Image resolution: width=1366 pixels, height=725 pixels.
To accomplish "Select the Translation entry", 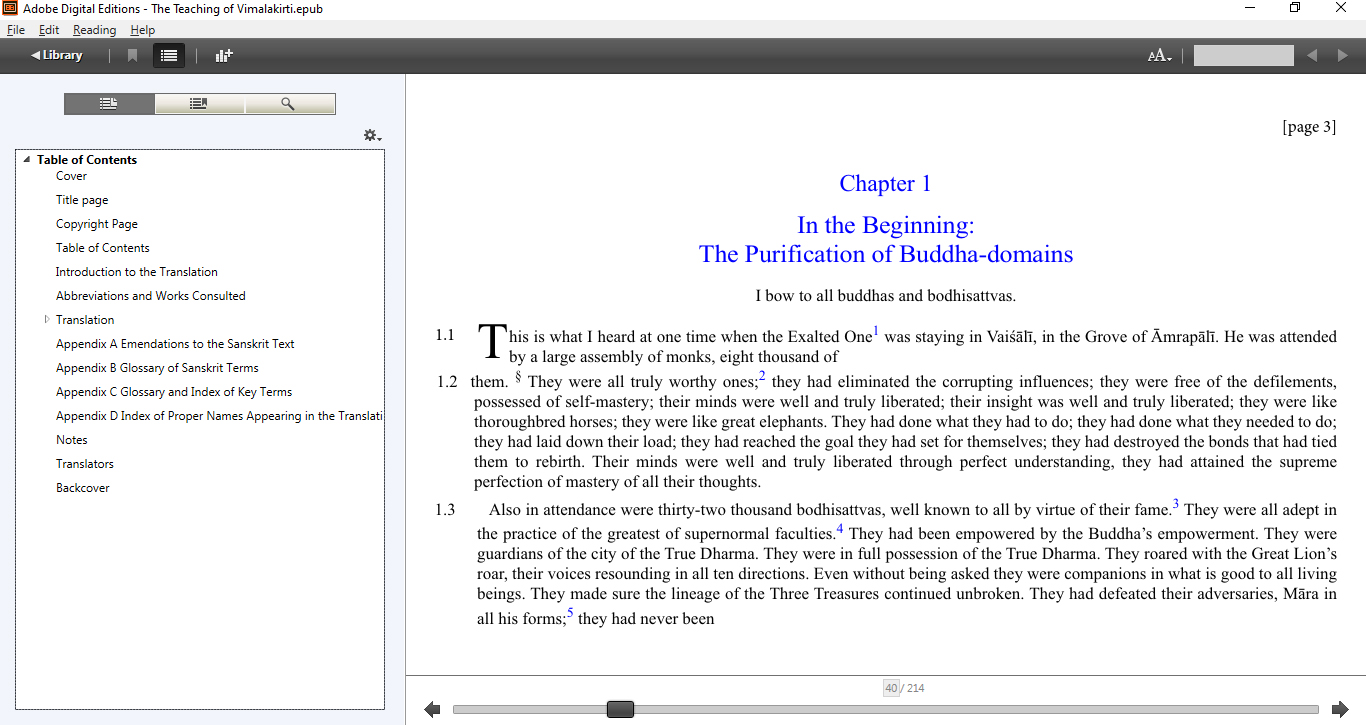I will pos(85,320).
